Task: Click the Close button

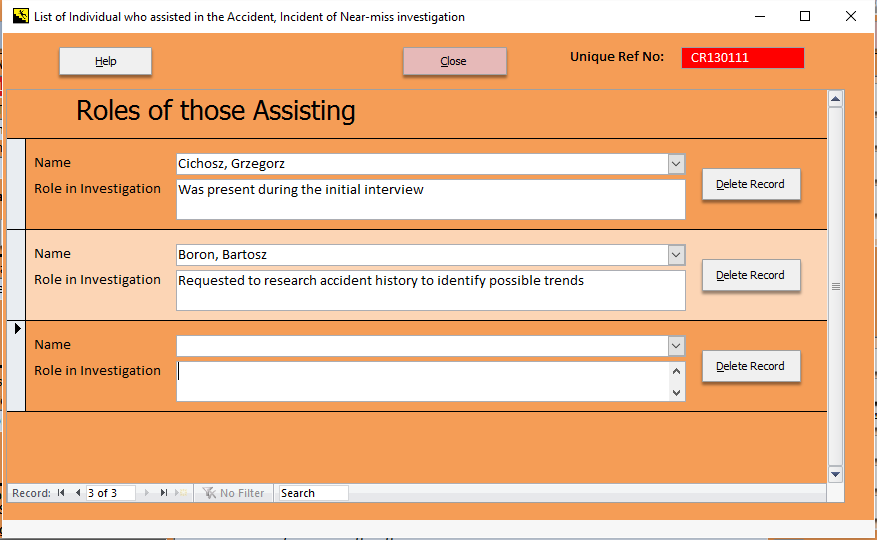Action: tap(454, 61)
